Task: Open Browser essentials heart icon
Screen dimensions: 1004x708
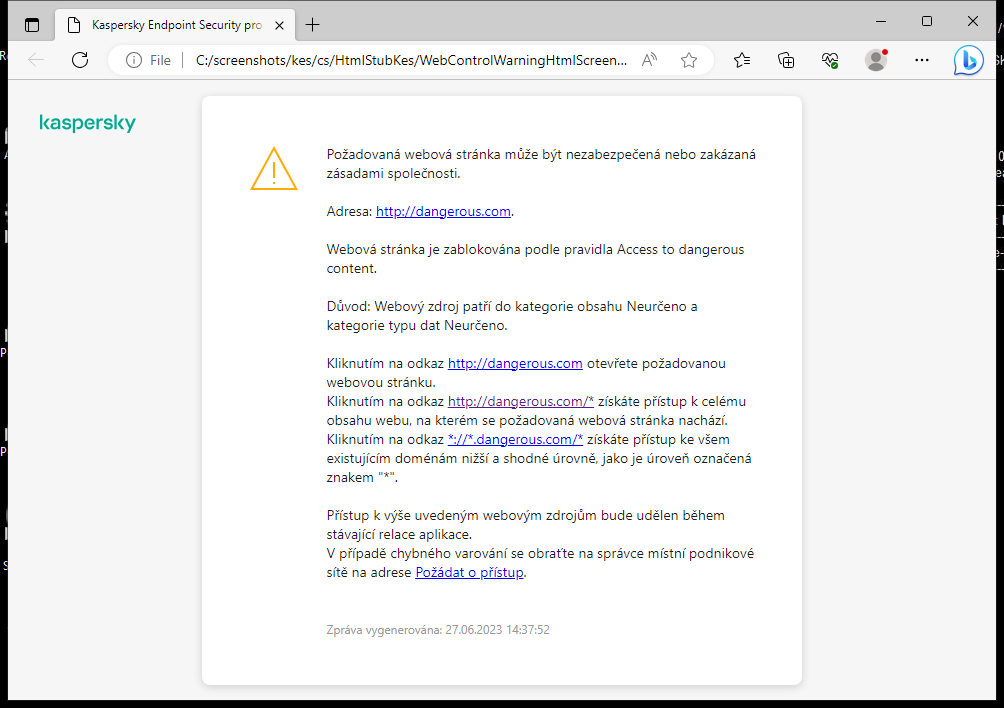Action: click(830, 60)
